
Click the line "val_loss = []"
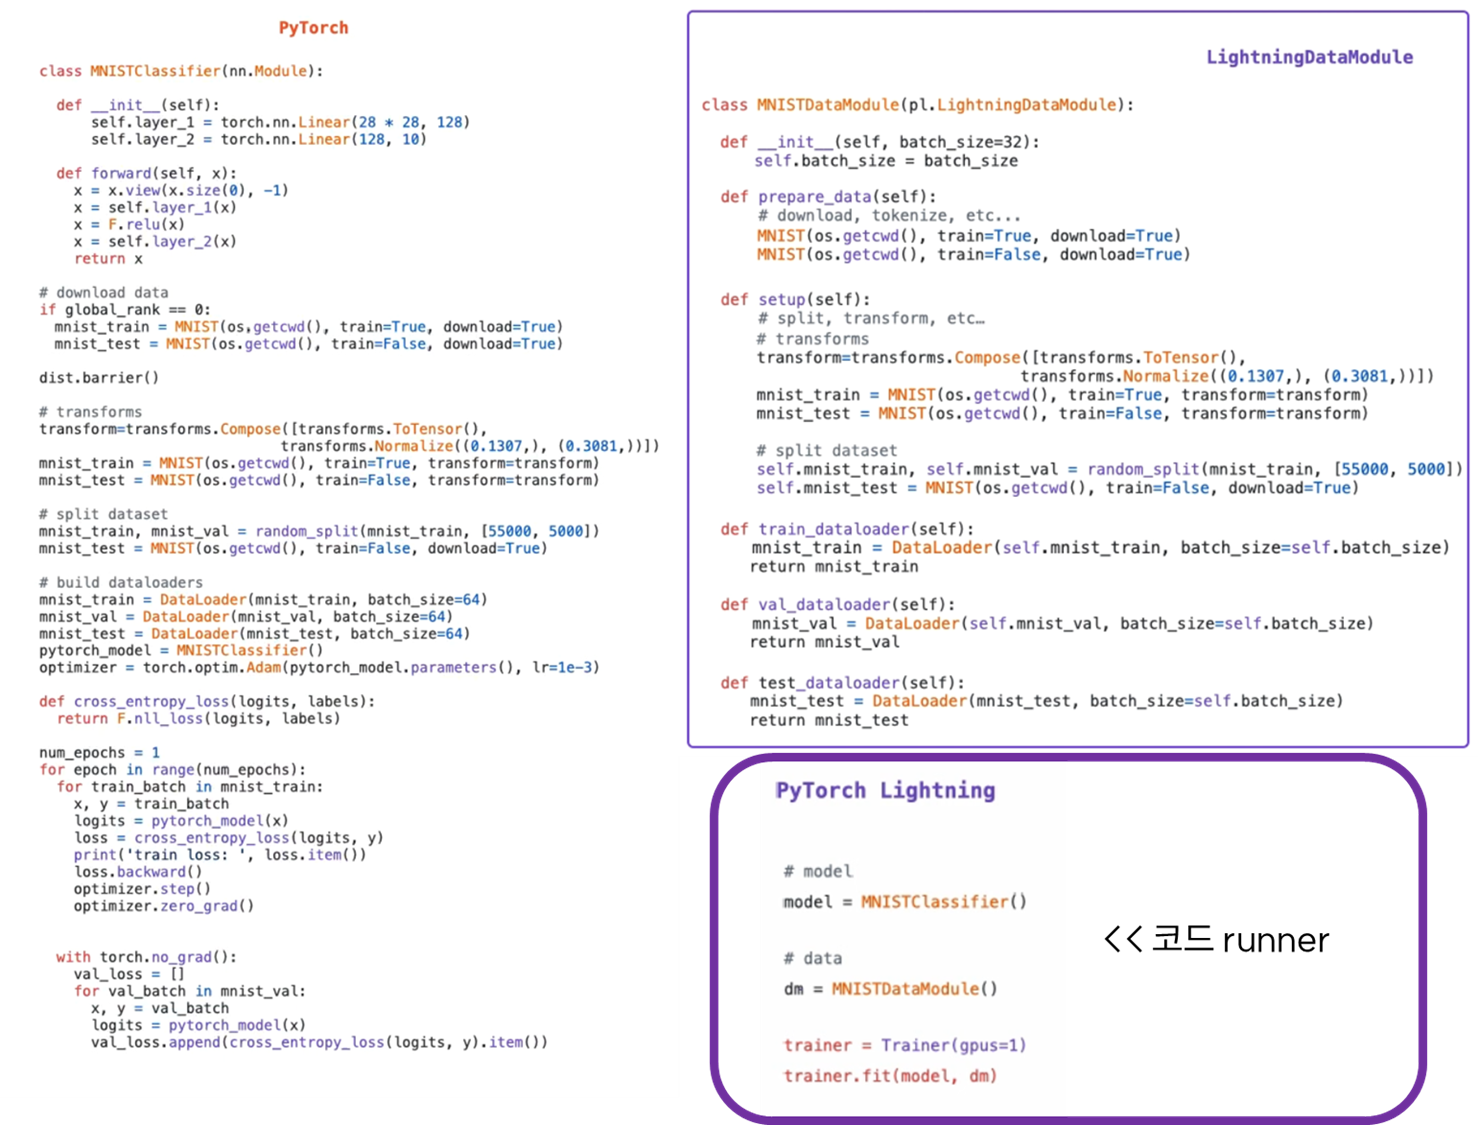(129, 974)
